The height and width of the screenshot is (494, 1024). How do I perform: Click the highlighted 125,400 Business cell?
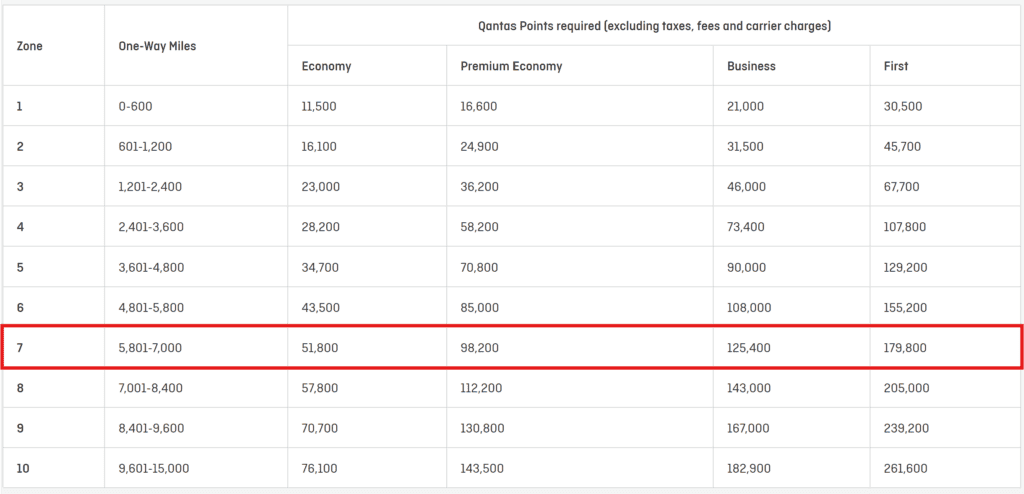point(749,347)
